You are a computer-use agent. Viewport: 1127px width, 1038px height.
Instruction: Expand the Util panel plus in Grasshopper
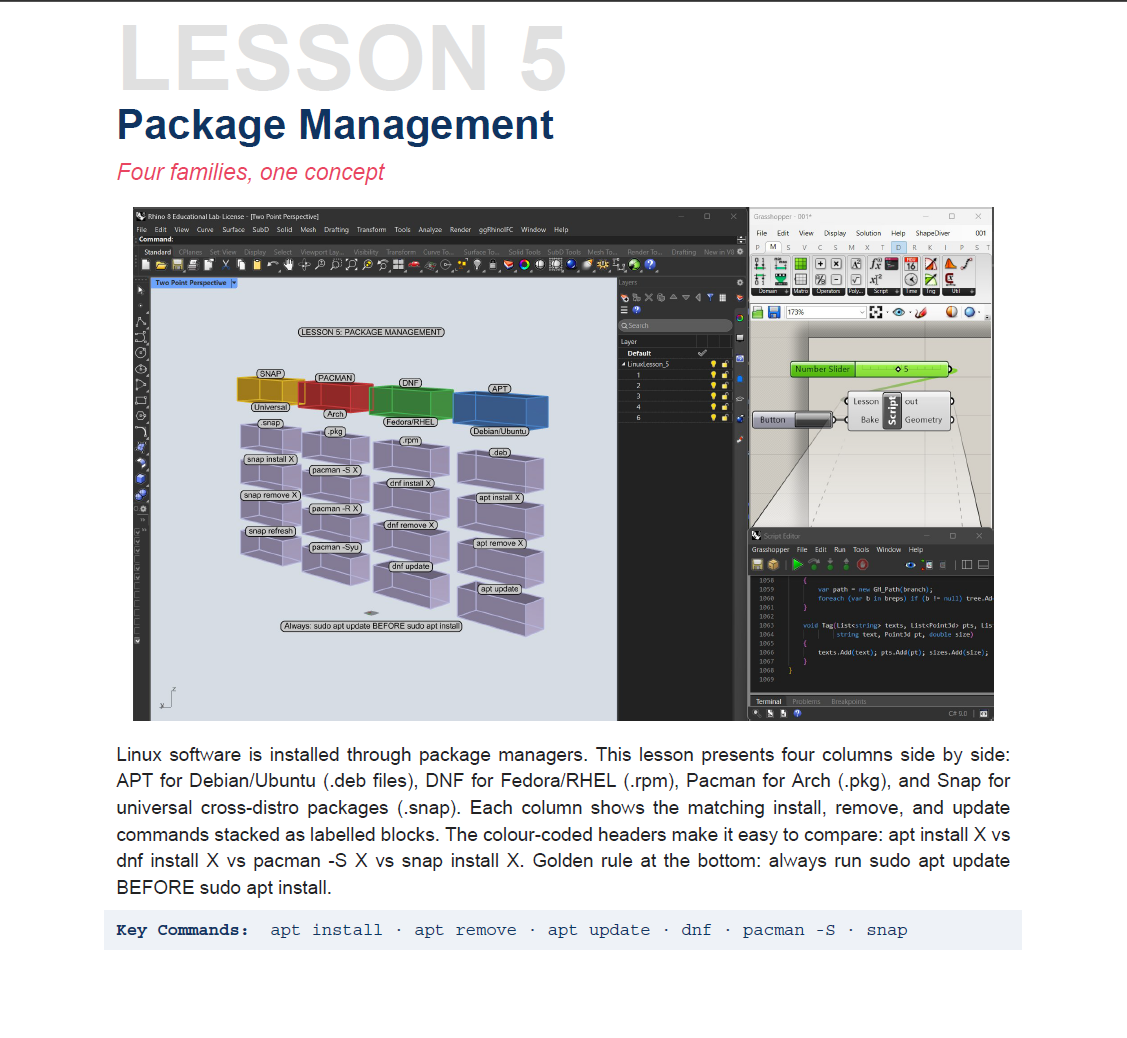click(972, 291)
